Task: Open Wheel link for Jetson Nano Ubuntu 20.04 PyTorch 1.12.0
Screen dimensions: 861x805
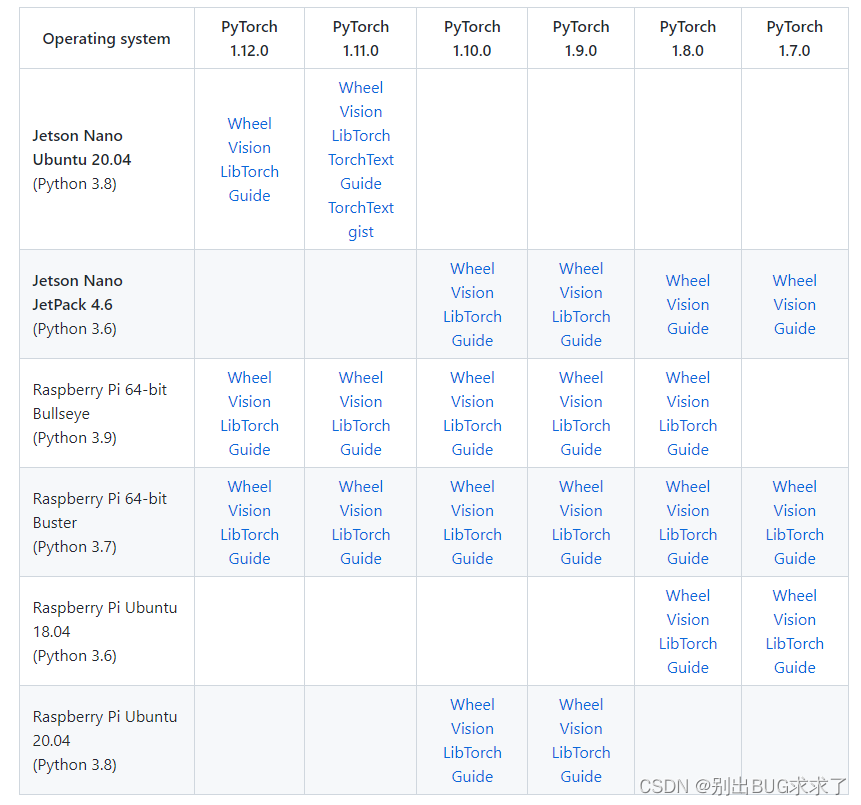Action: point(249,124)
